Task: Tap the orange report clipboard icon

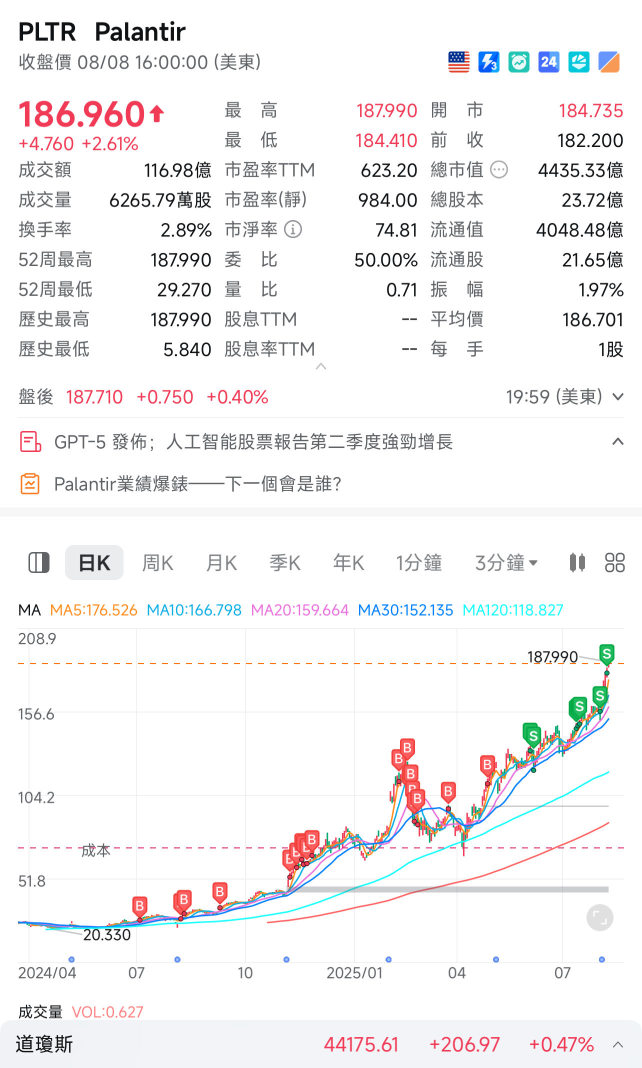Action: 30,484
